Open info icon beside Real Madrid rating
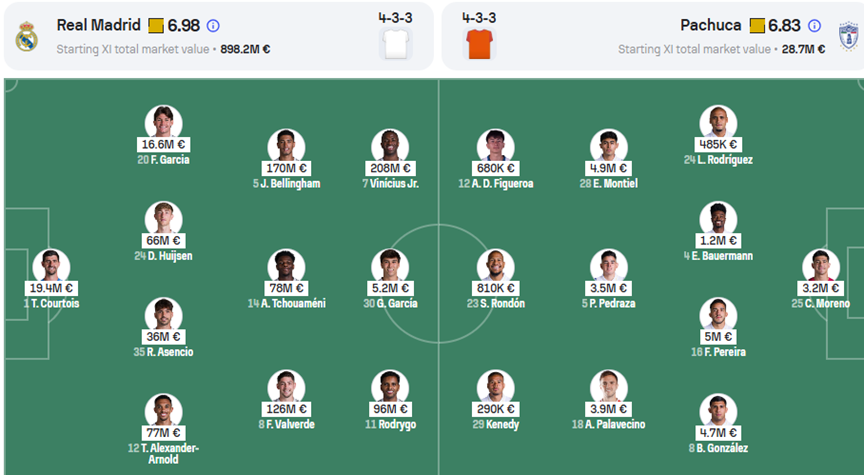Viewport: 864px width, 475px height. (213, 25)
